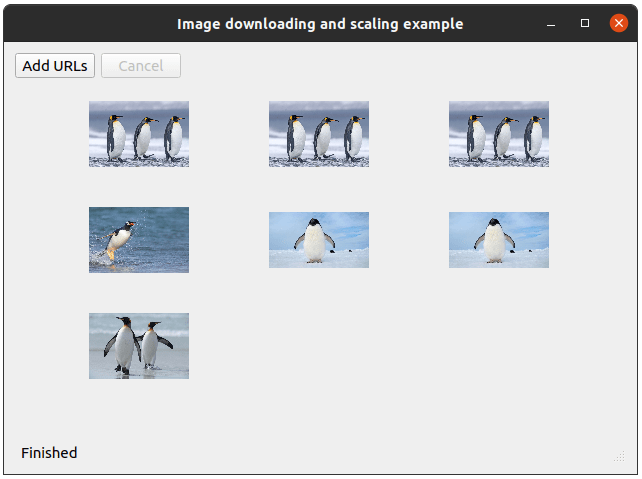Screen dimensions: 642x479
Task: Click the empty status bar area beside Finished
Action: [x=330, y=453]
